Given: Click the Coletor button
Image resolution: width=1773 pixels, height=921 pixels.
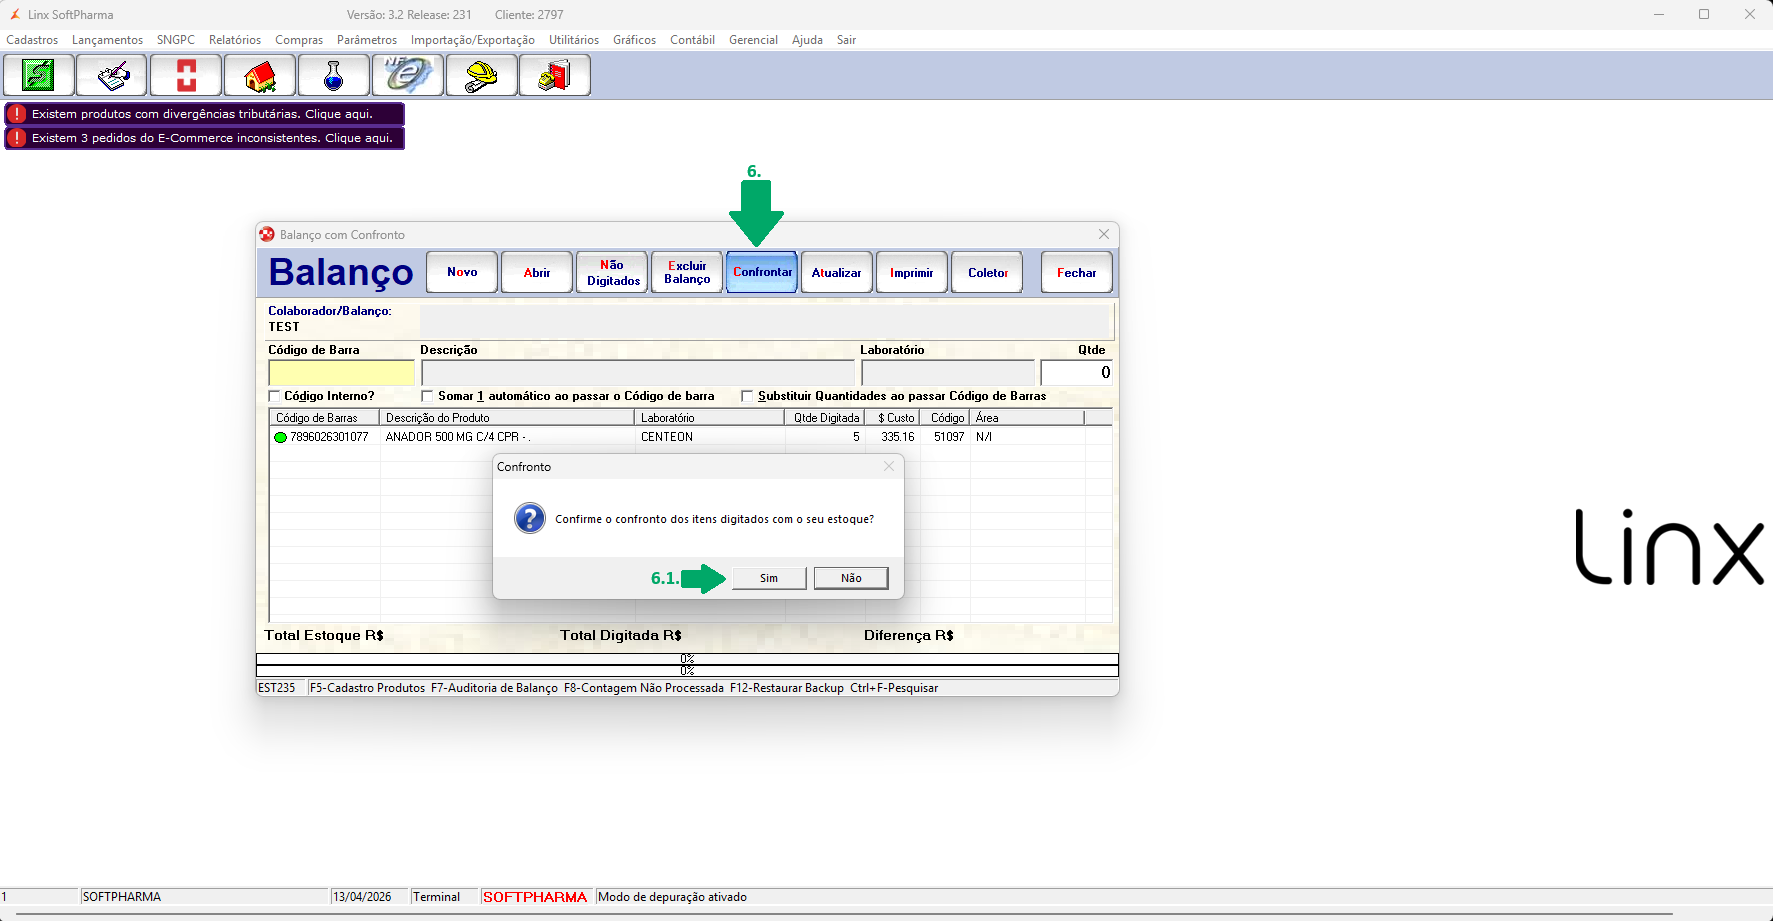Looking at the screenshot, I should [x=987, y=272].
